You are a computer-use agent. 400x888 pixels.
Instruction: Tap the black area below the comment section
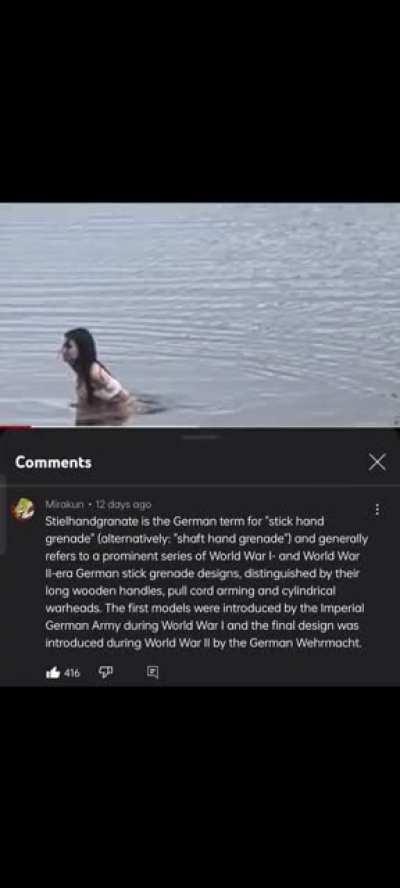pos(200,787)
